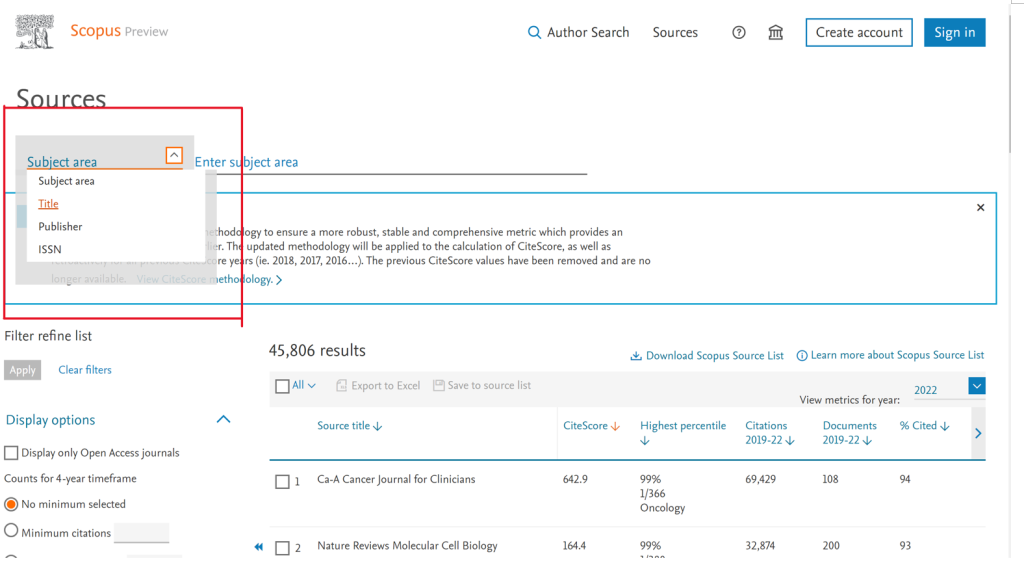Image resolution: width=1024 pixels, height=567 pixels.
Task: Open the institution building icon
Action: click(x=775, y=33)
